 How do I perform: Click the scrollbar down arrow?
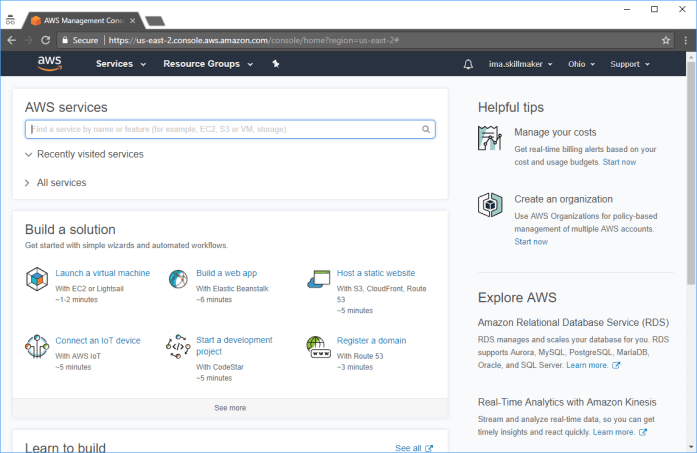[x=691, y=447]
